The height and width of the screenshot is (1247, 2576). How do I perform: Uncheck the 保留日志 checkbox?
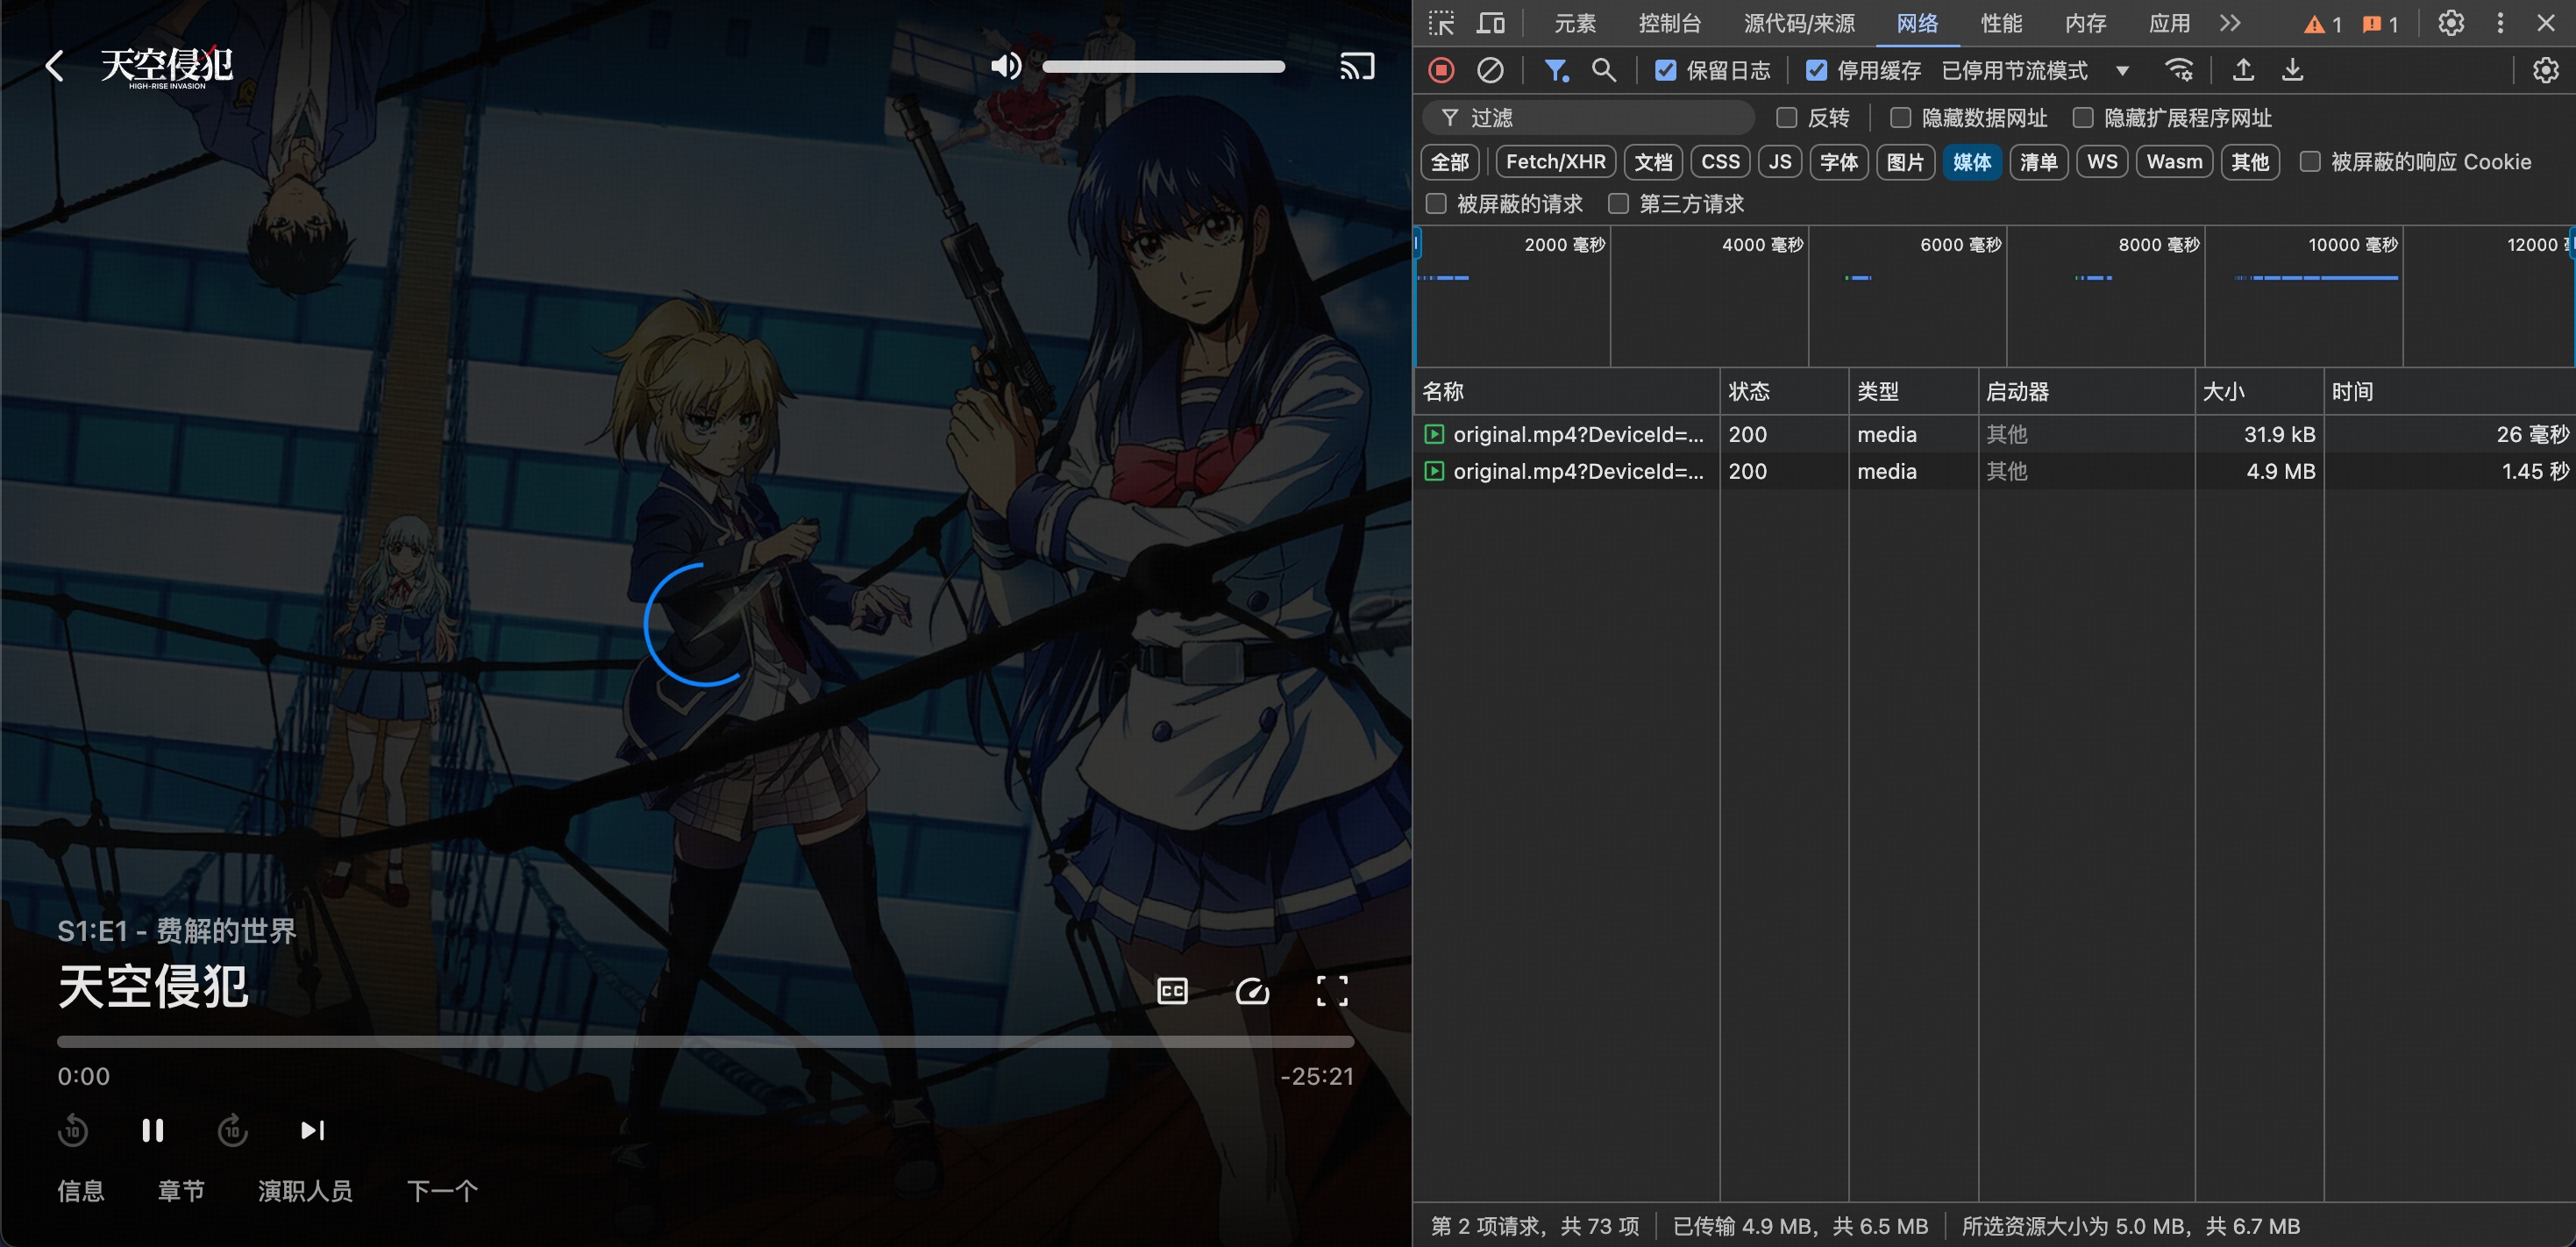click(1665, 70)
